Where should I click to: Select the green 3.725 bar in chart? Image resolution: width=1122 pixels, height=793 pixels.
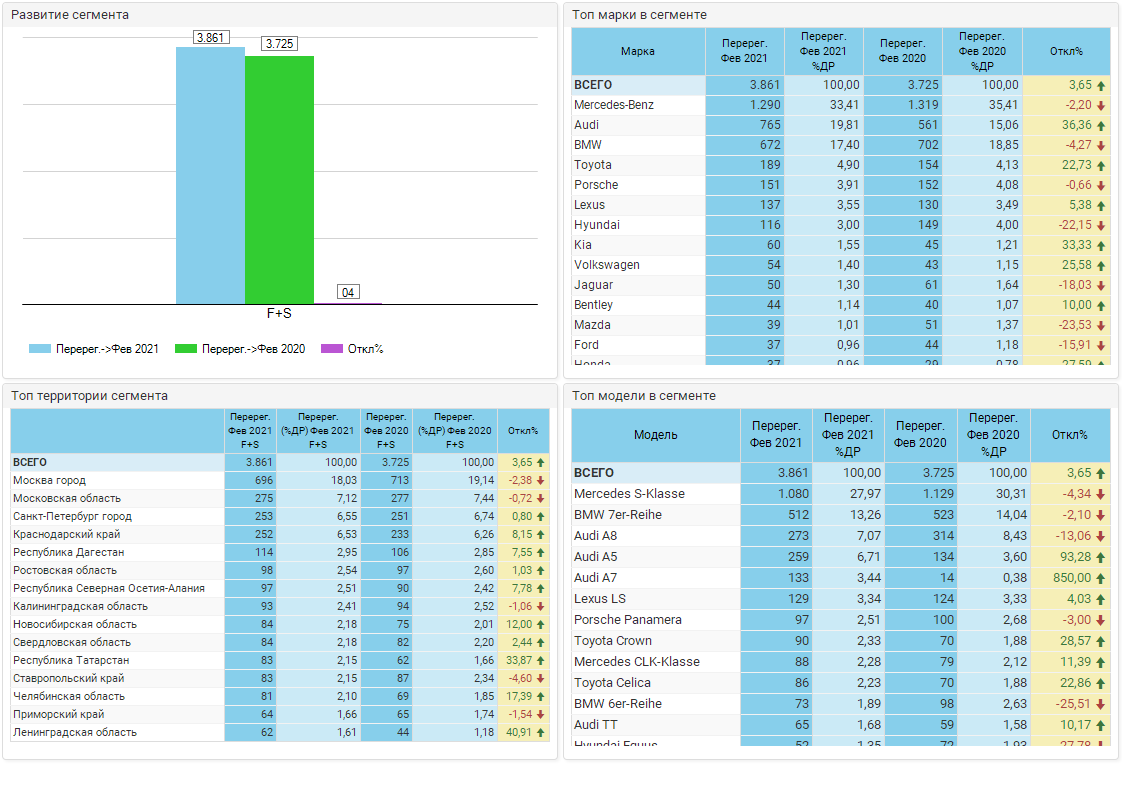tap(279, 180)
